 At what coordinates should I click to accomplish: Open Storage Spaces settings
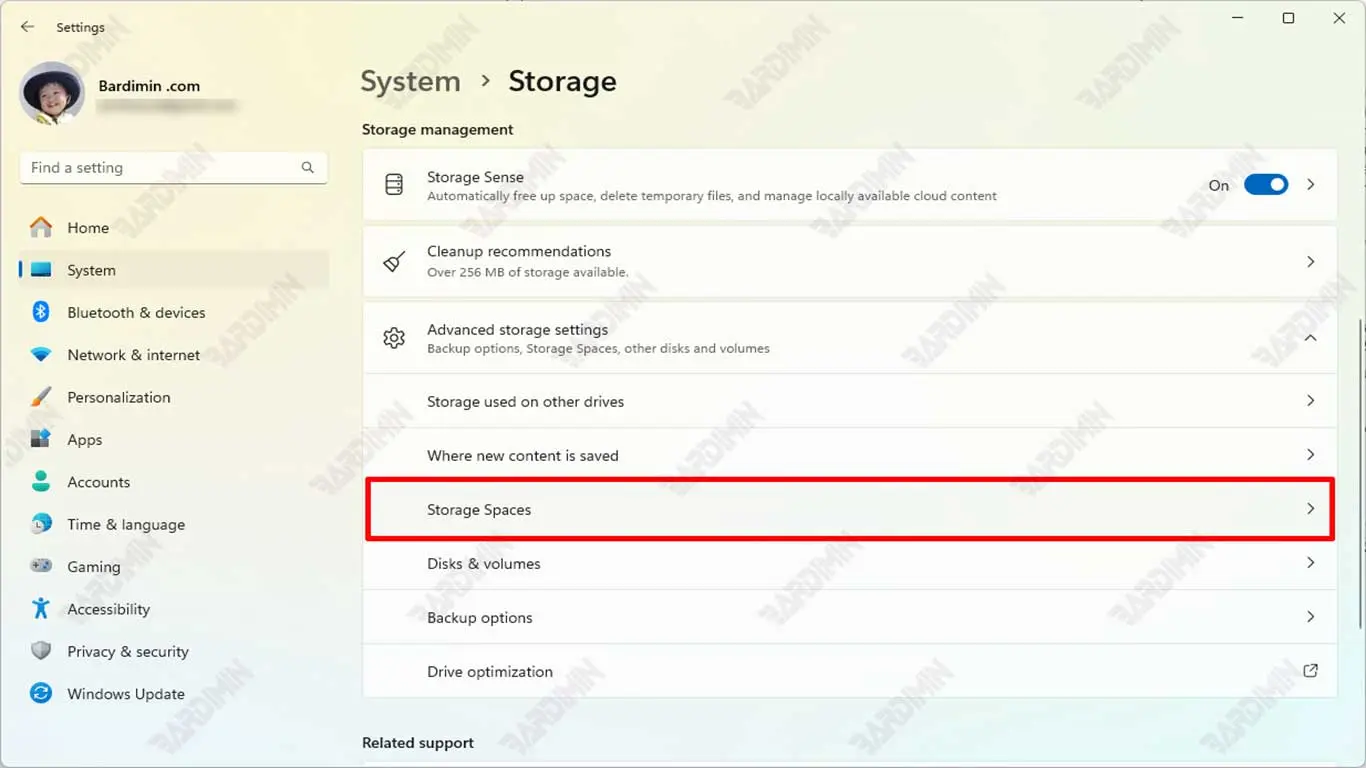pos(849,510)
